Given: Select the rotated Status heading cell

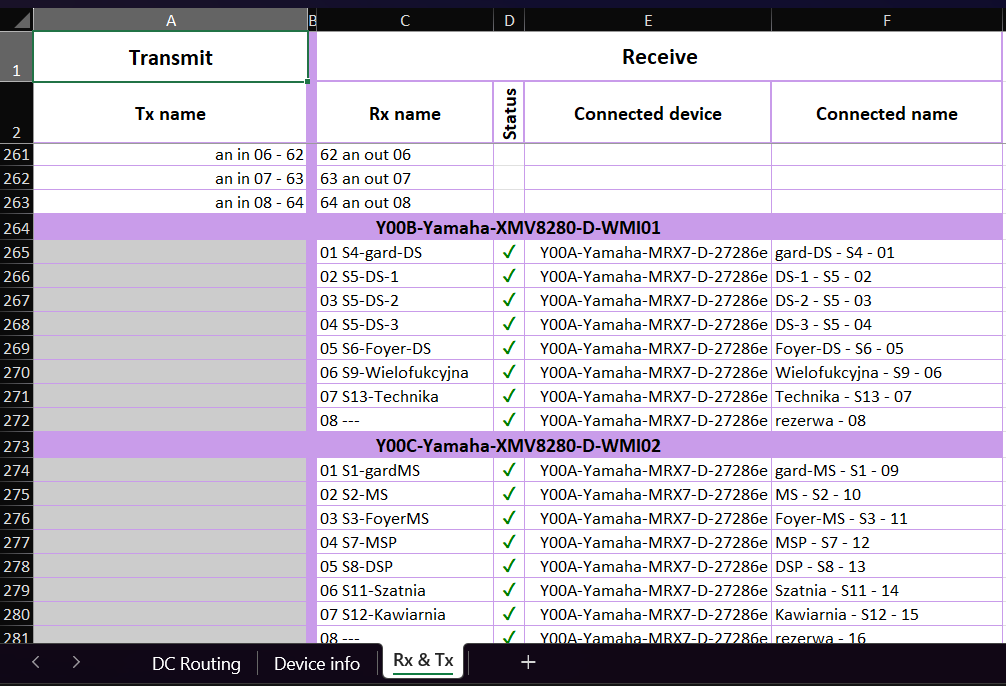Looking at the screenshot, I should pos(509,113).
